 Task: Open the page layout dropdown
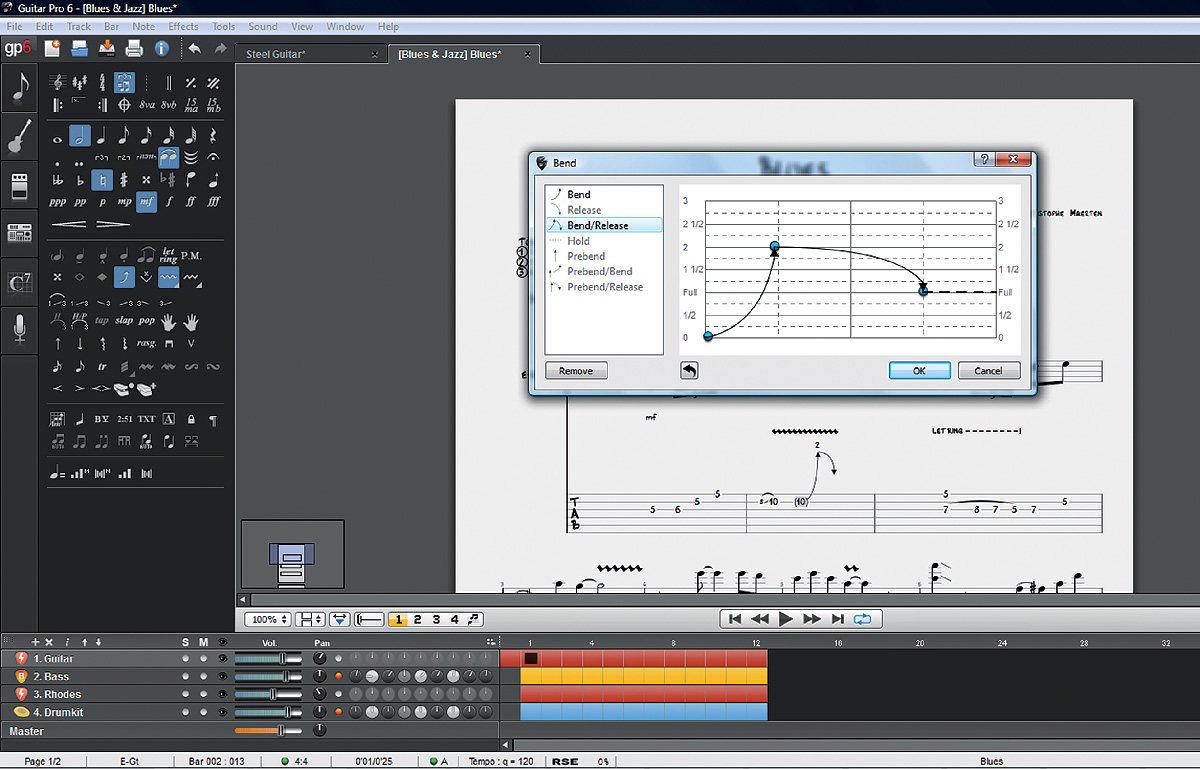311,620
